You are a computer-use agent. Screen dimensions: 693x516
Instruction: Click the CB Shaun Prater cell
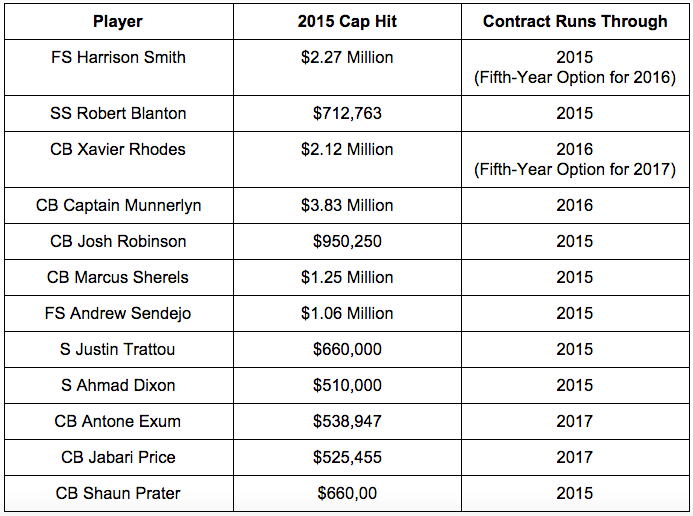click(x=118, y=493)
